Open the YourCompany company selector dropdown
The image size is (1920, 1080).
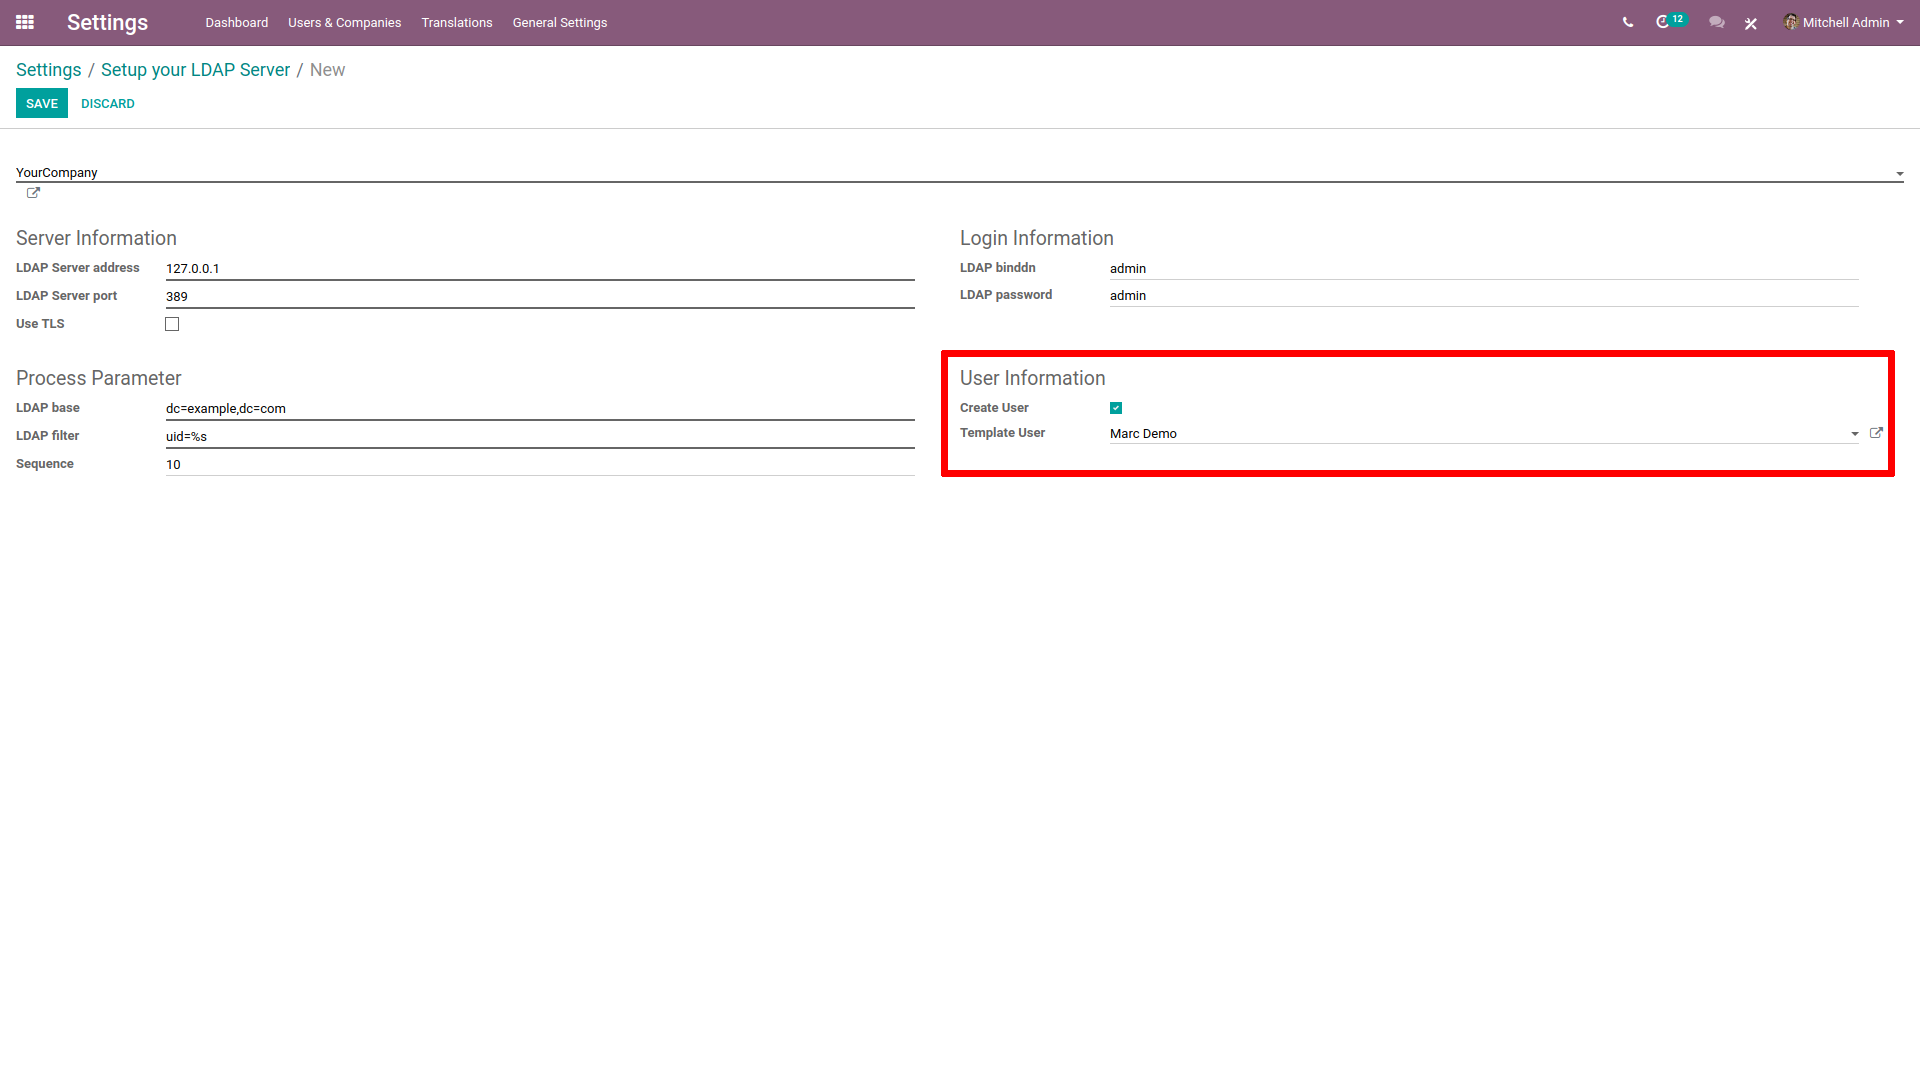pos(1899,173)
